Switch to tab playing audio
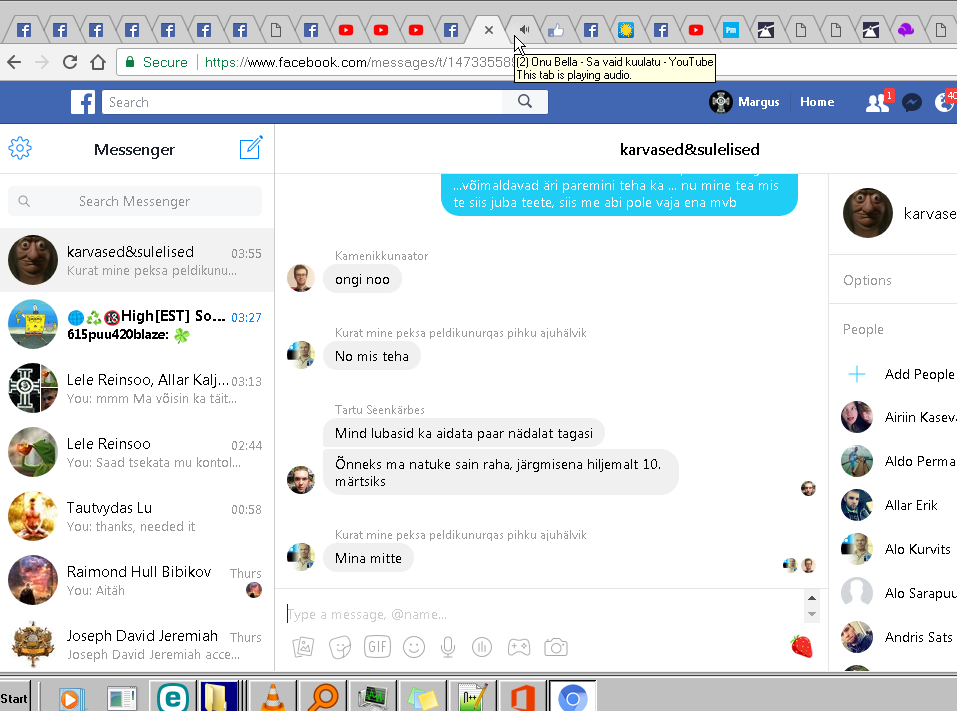Image resolution: width=957 pixels, height=711 pixels. [524, 30]
